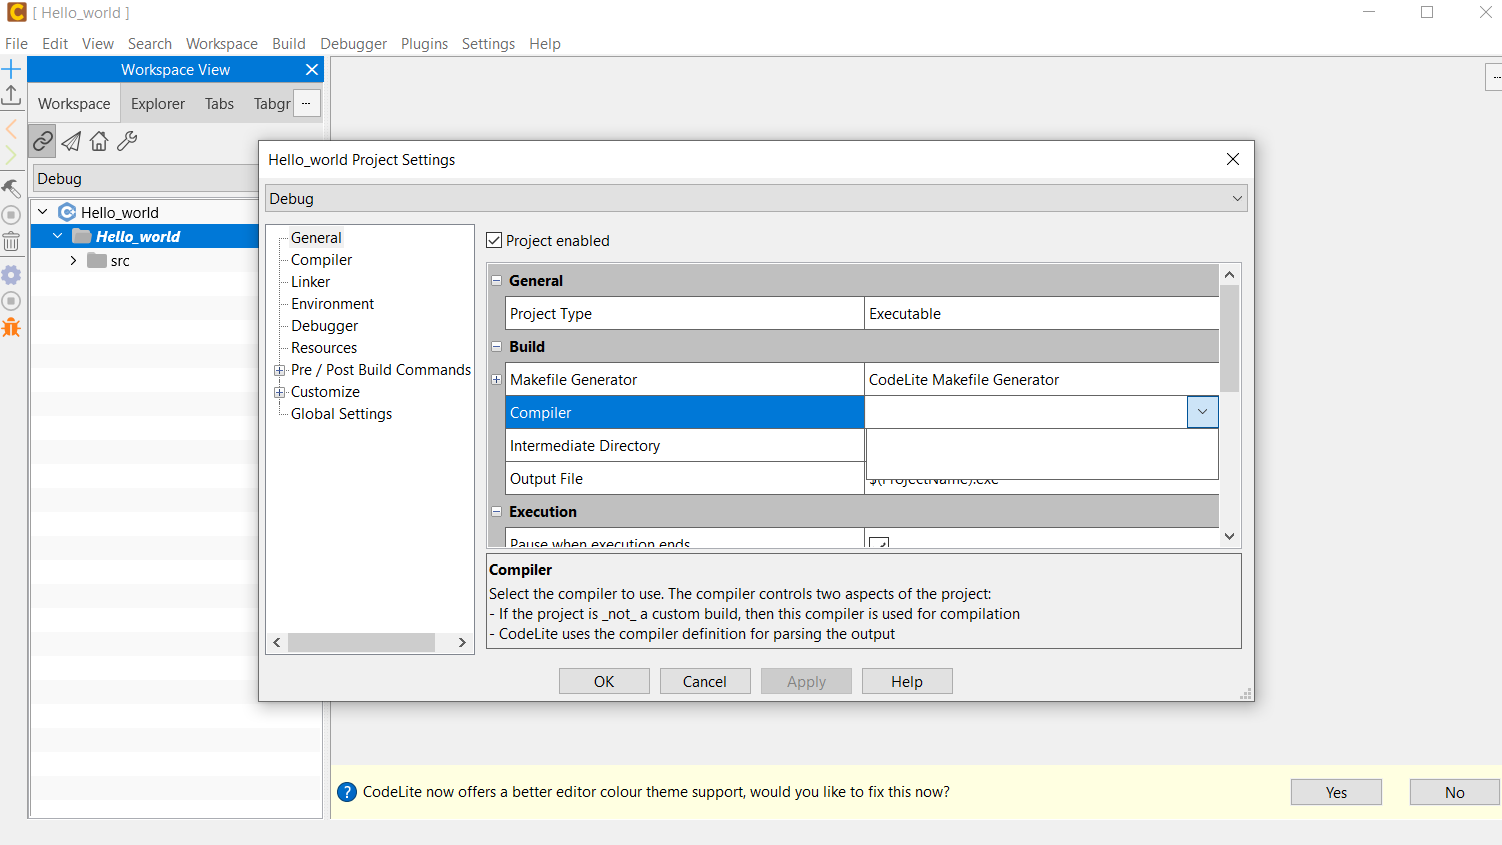Expand the src folder in the project tree
The width and height of the screenshot is (1502, 845).
coord(72,260)
